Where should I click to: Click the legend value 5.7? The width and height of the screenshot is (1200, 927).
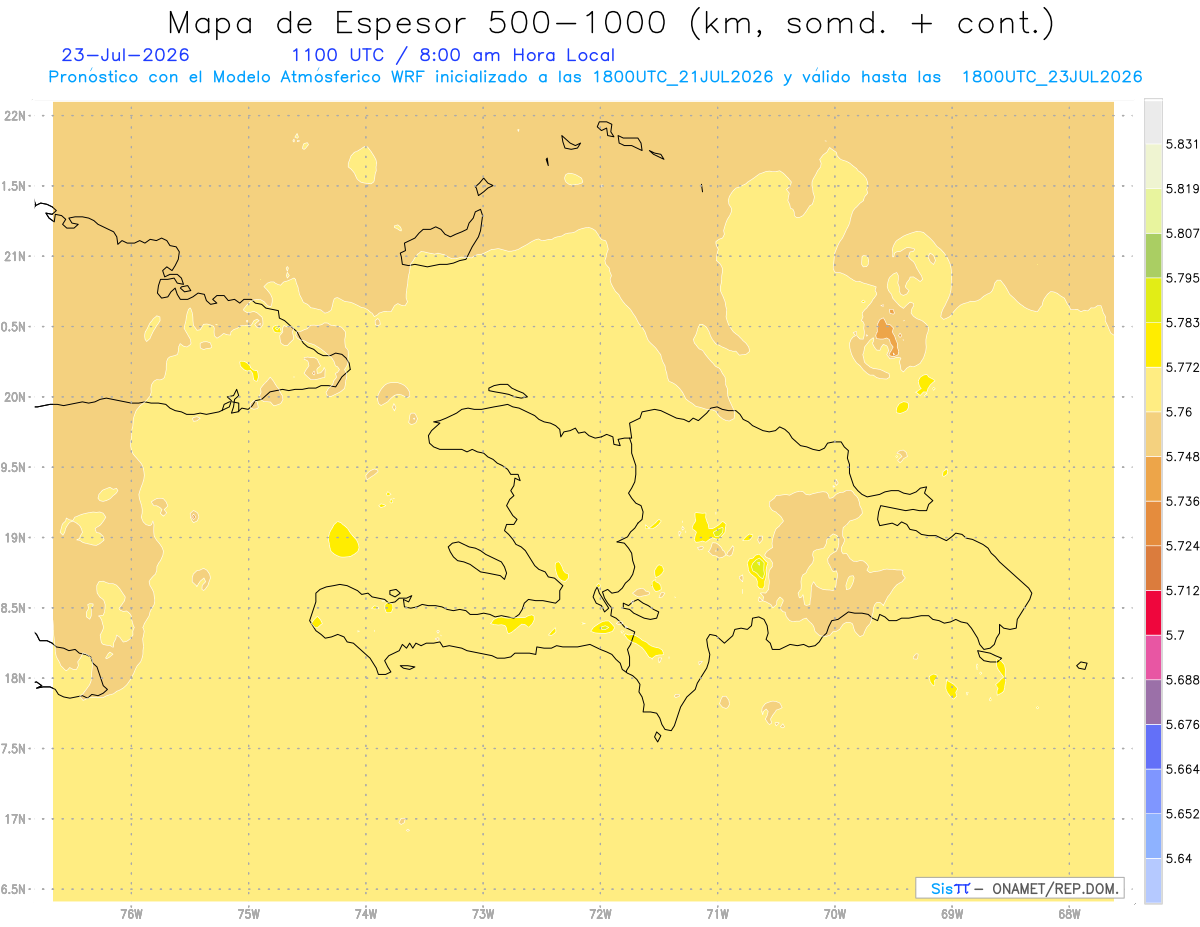[1175, 635]
